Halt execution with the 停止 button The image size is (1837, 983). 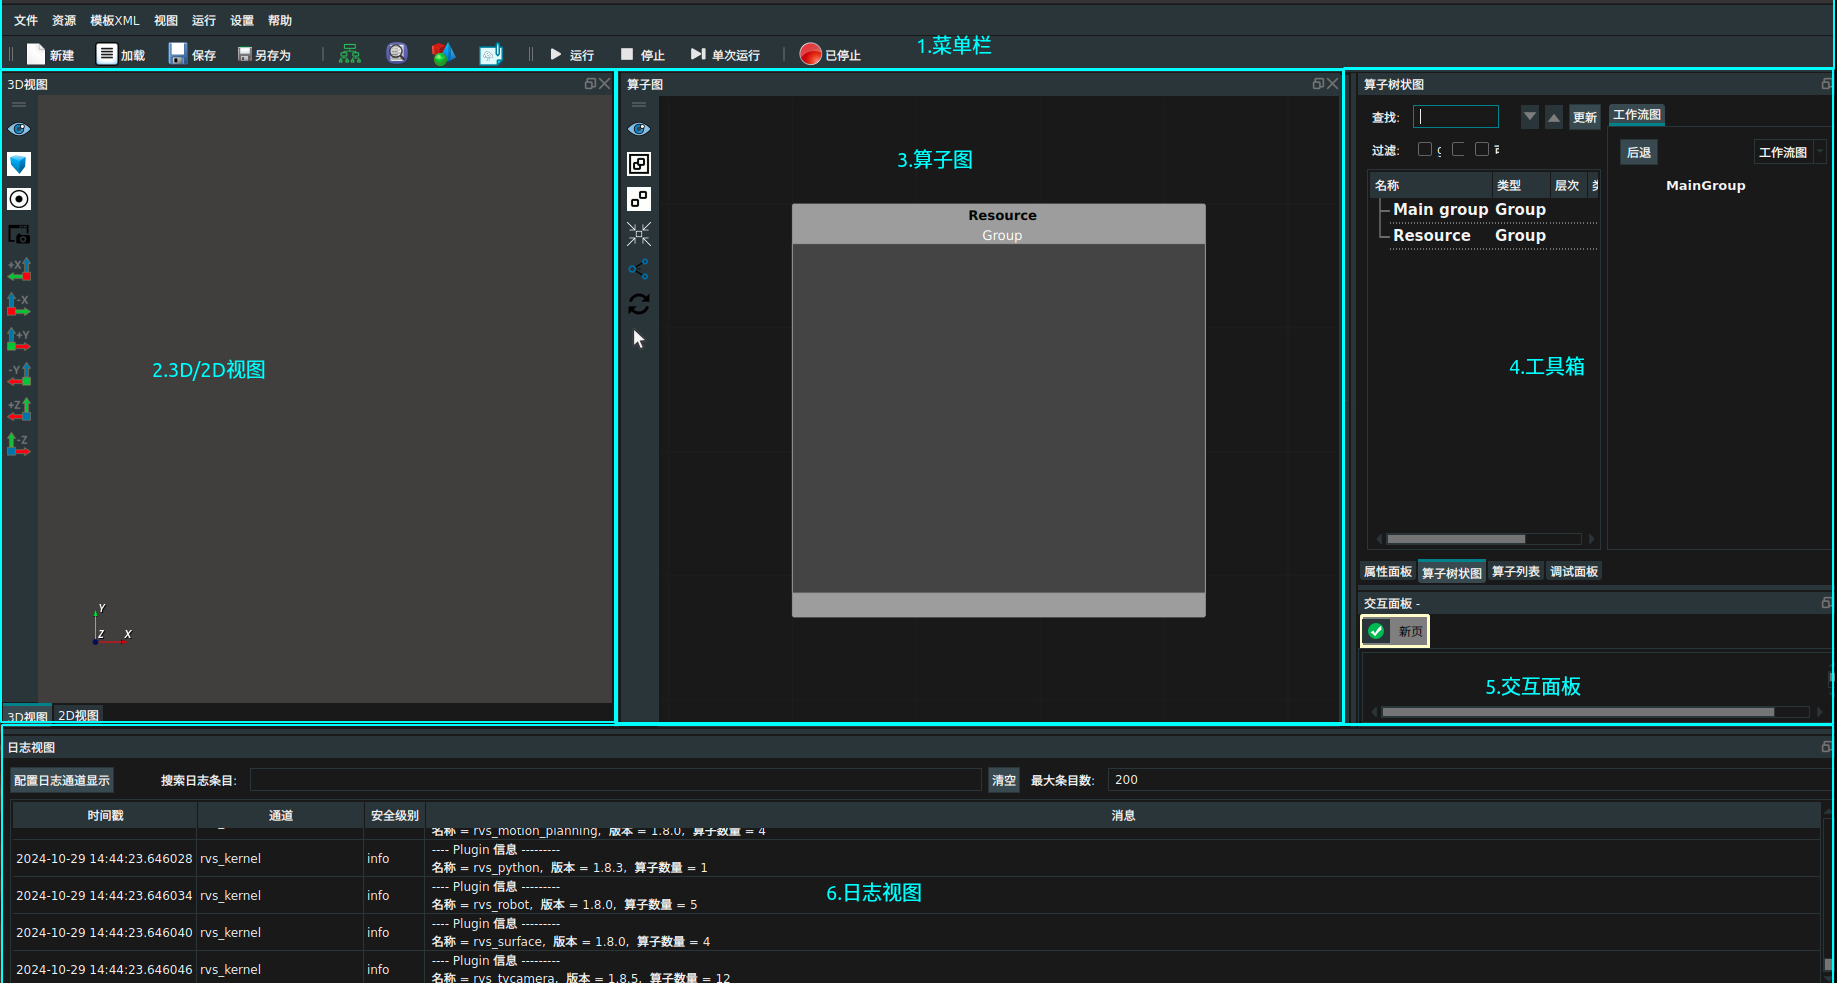click(642, 55)
